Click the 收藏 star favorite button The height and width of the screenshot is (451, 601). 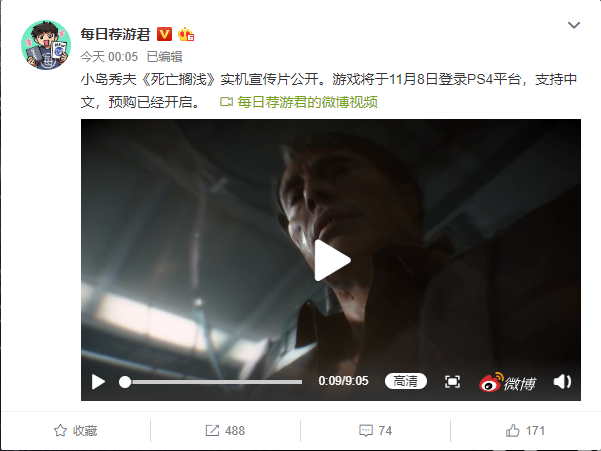tap(76, 431)
